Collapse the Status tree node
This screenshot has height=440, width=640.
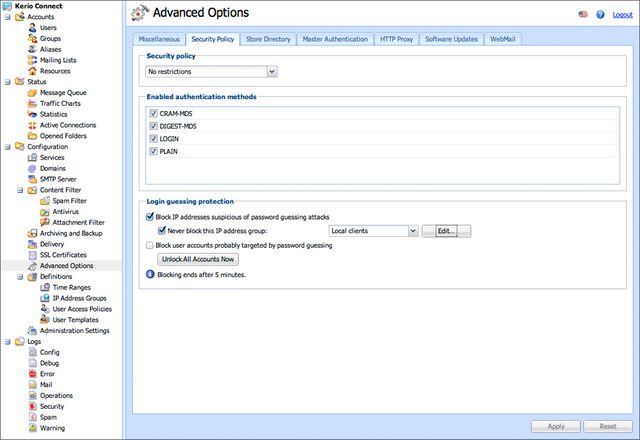[8, 82]
